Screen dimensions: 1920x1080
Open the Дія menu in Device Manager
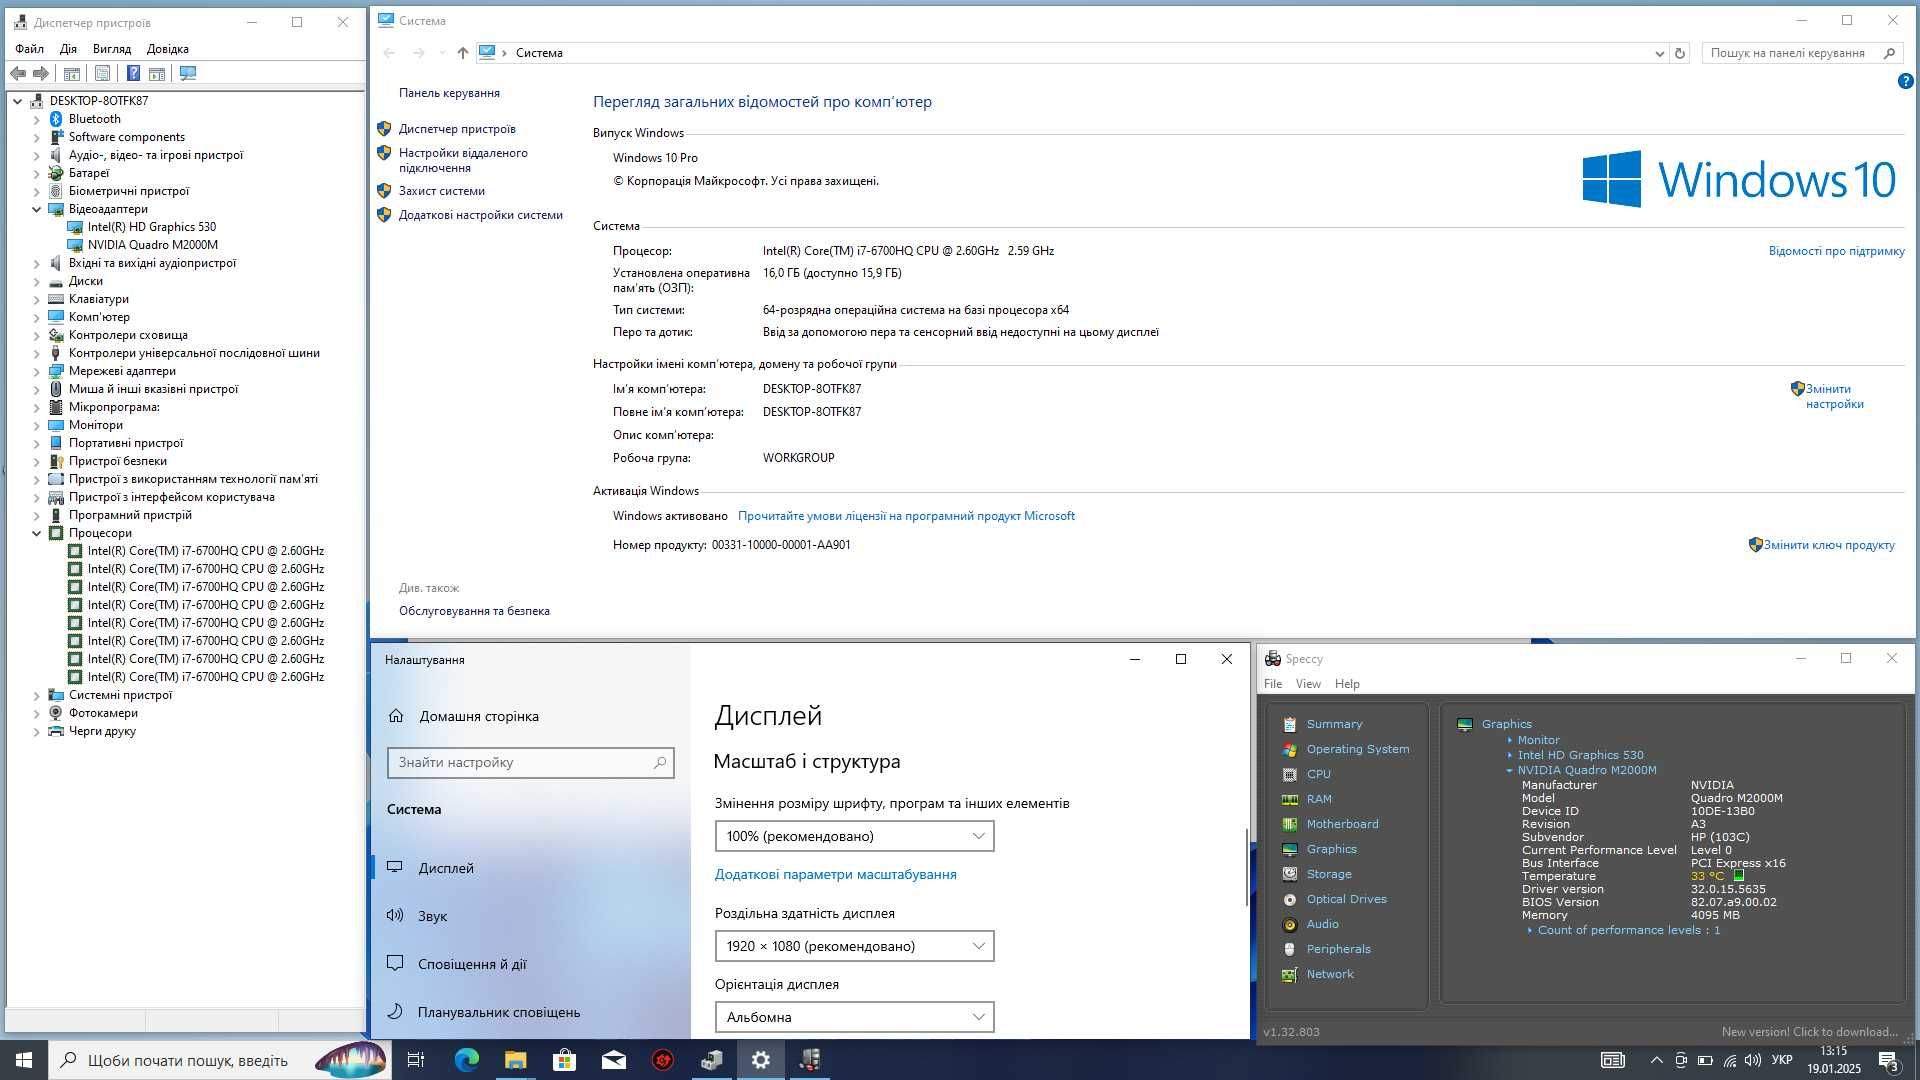click(68, 48)
